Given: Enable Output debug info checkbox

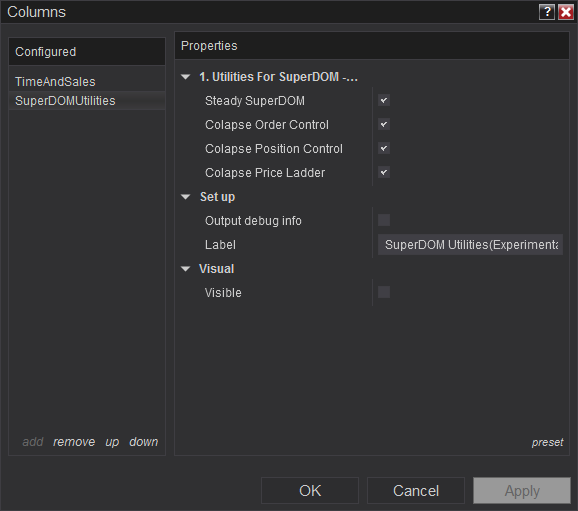Looking at the screenshot, I should (x=384, y=220).
